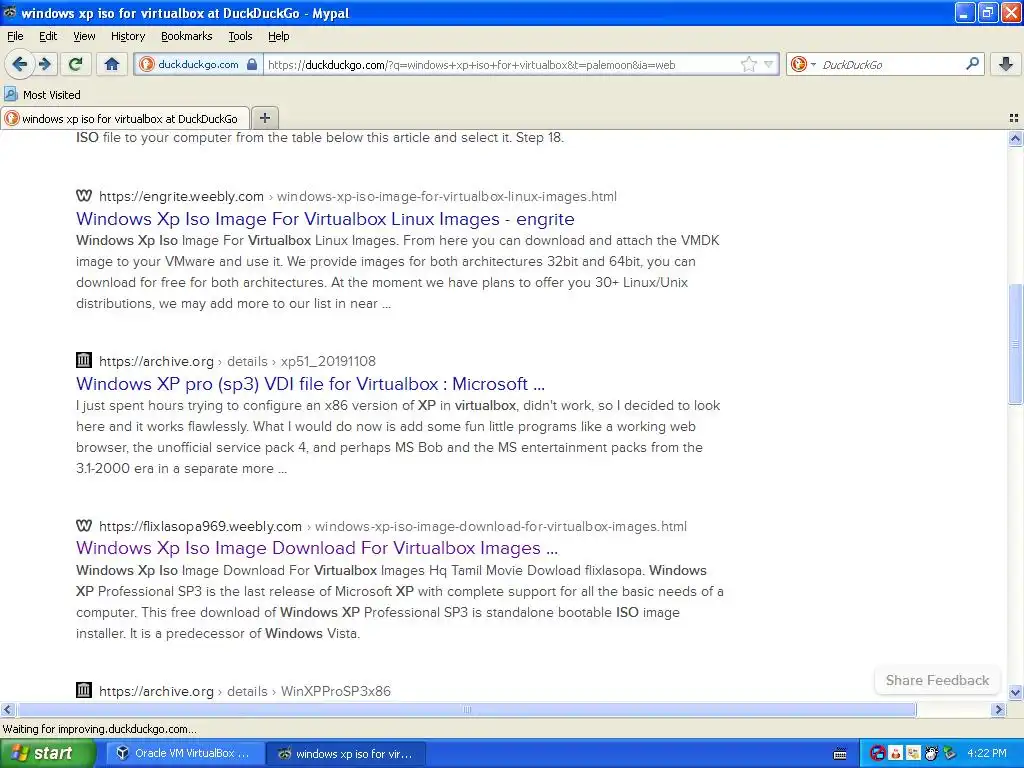Open the Help menu

(x=278, y=36)
